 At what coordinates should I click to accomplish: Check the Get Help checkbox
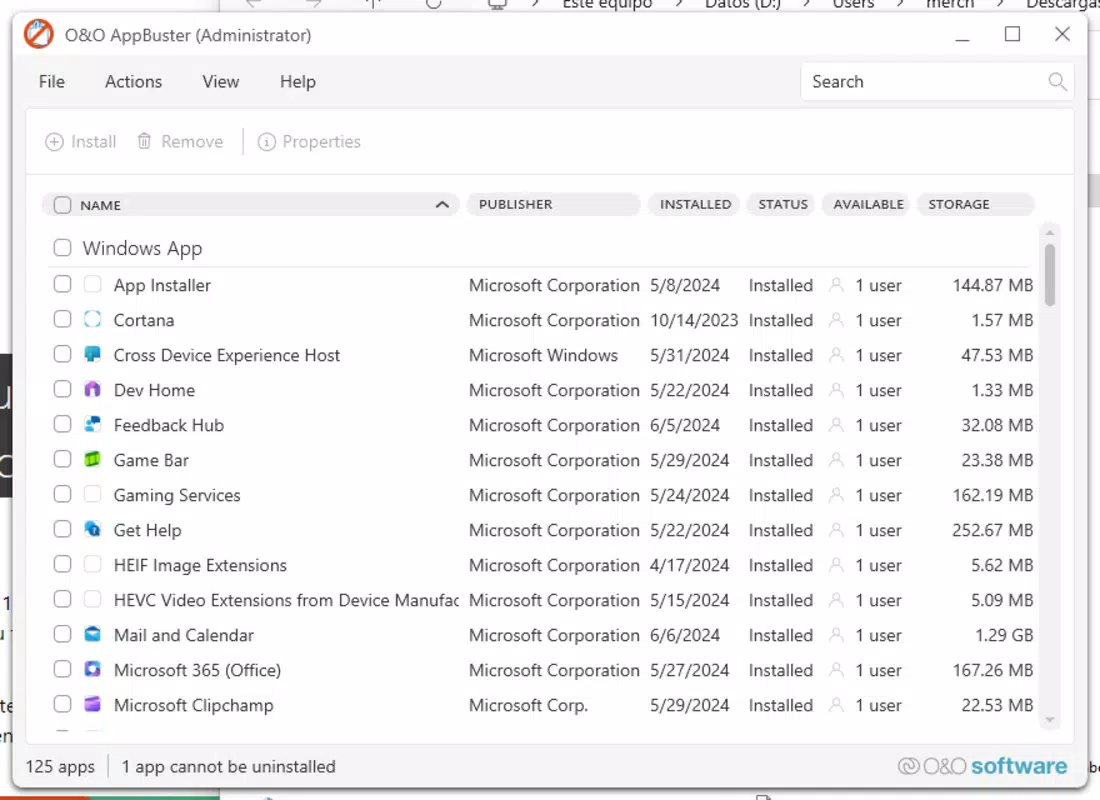click(62, 529)
